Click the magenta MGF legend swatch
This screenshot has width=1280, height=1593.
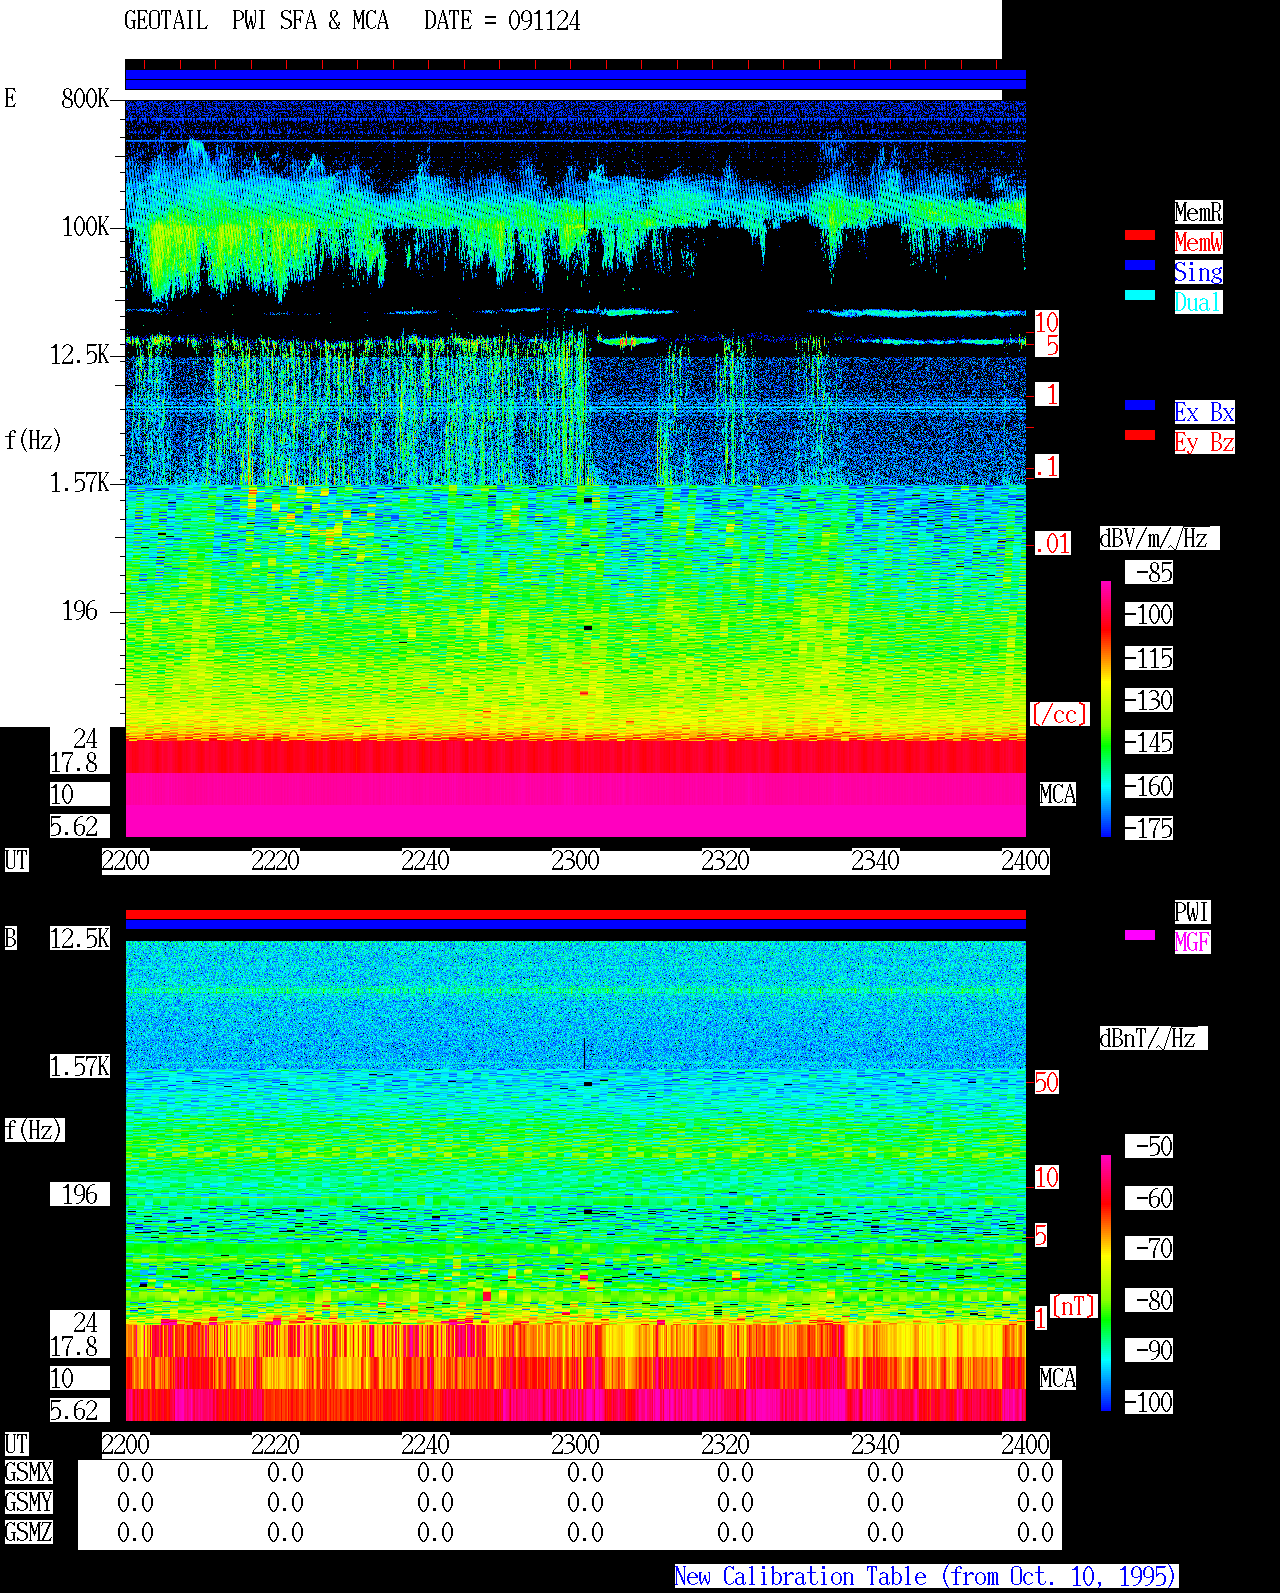(1140, 935)
